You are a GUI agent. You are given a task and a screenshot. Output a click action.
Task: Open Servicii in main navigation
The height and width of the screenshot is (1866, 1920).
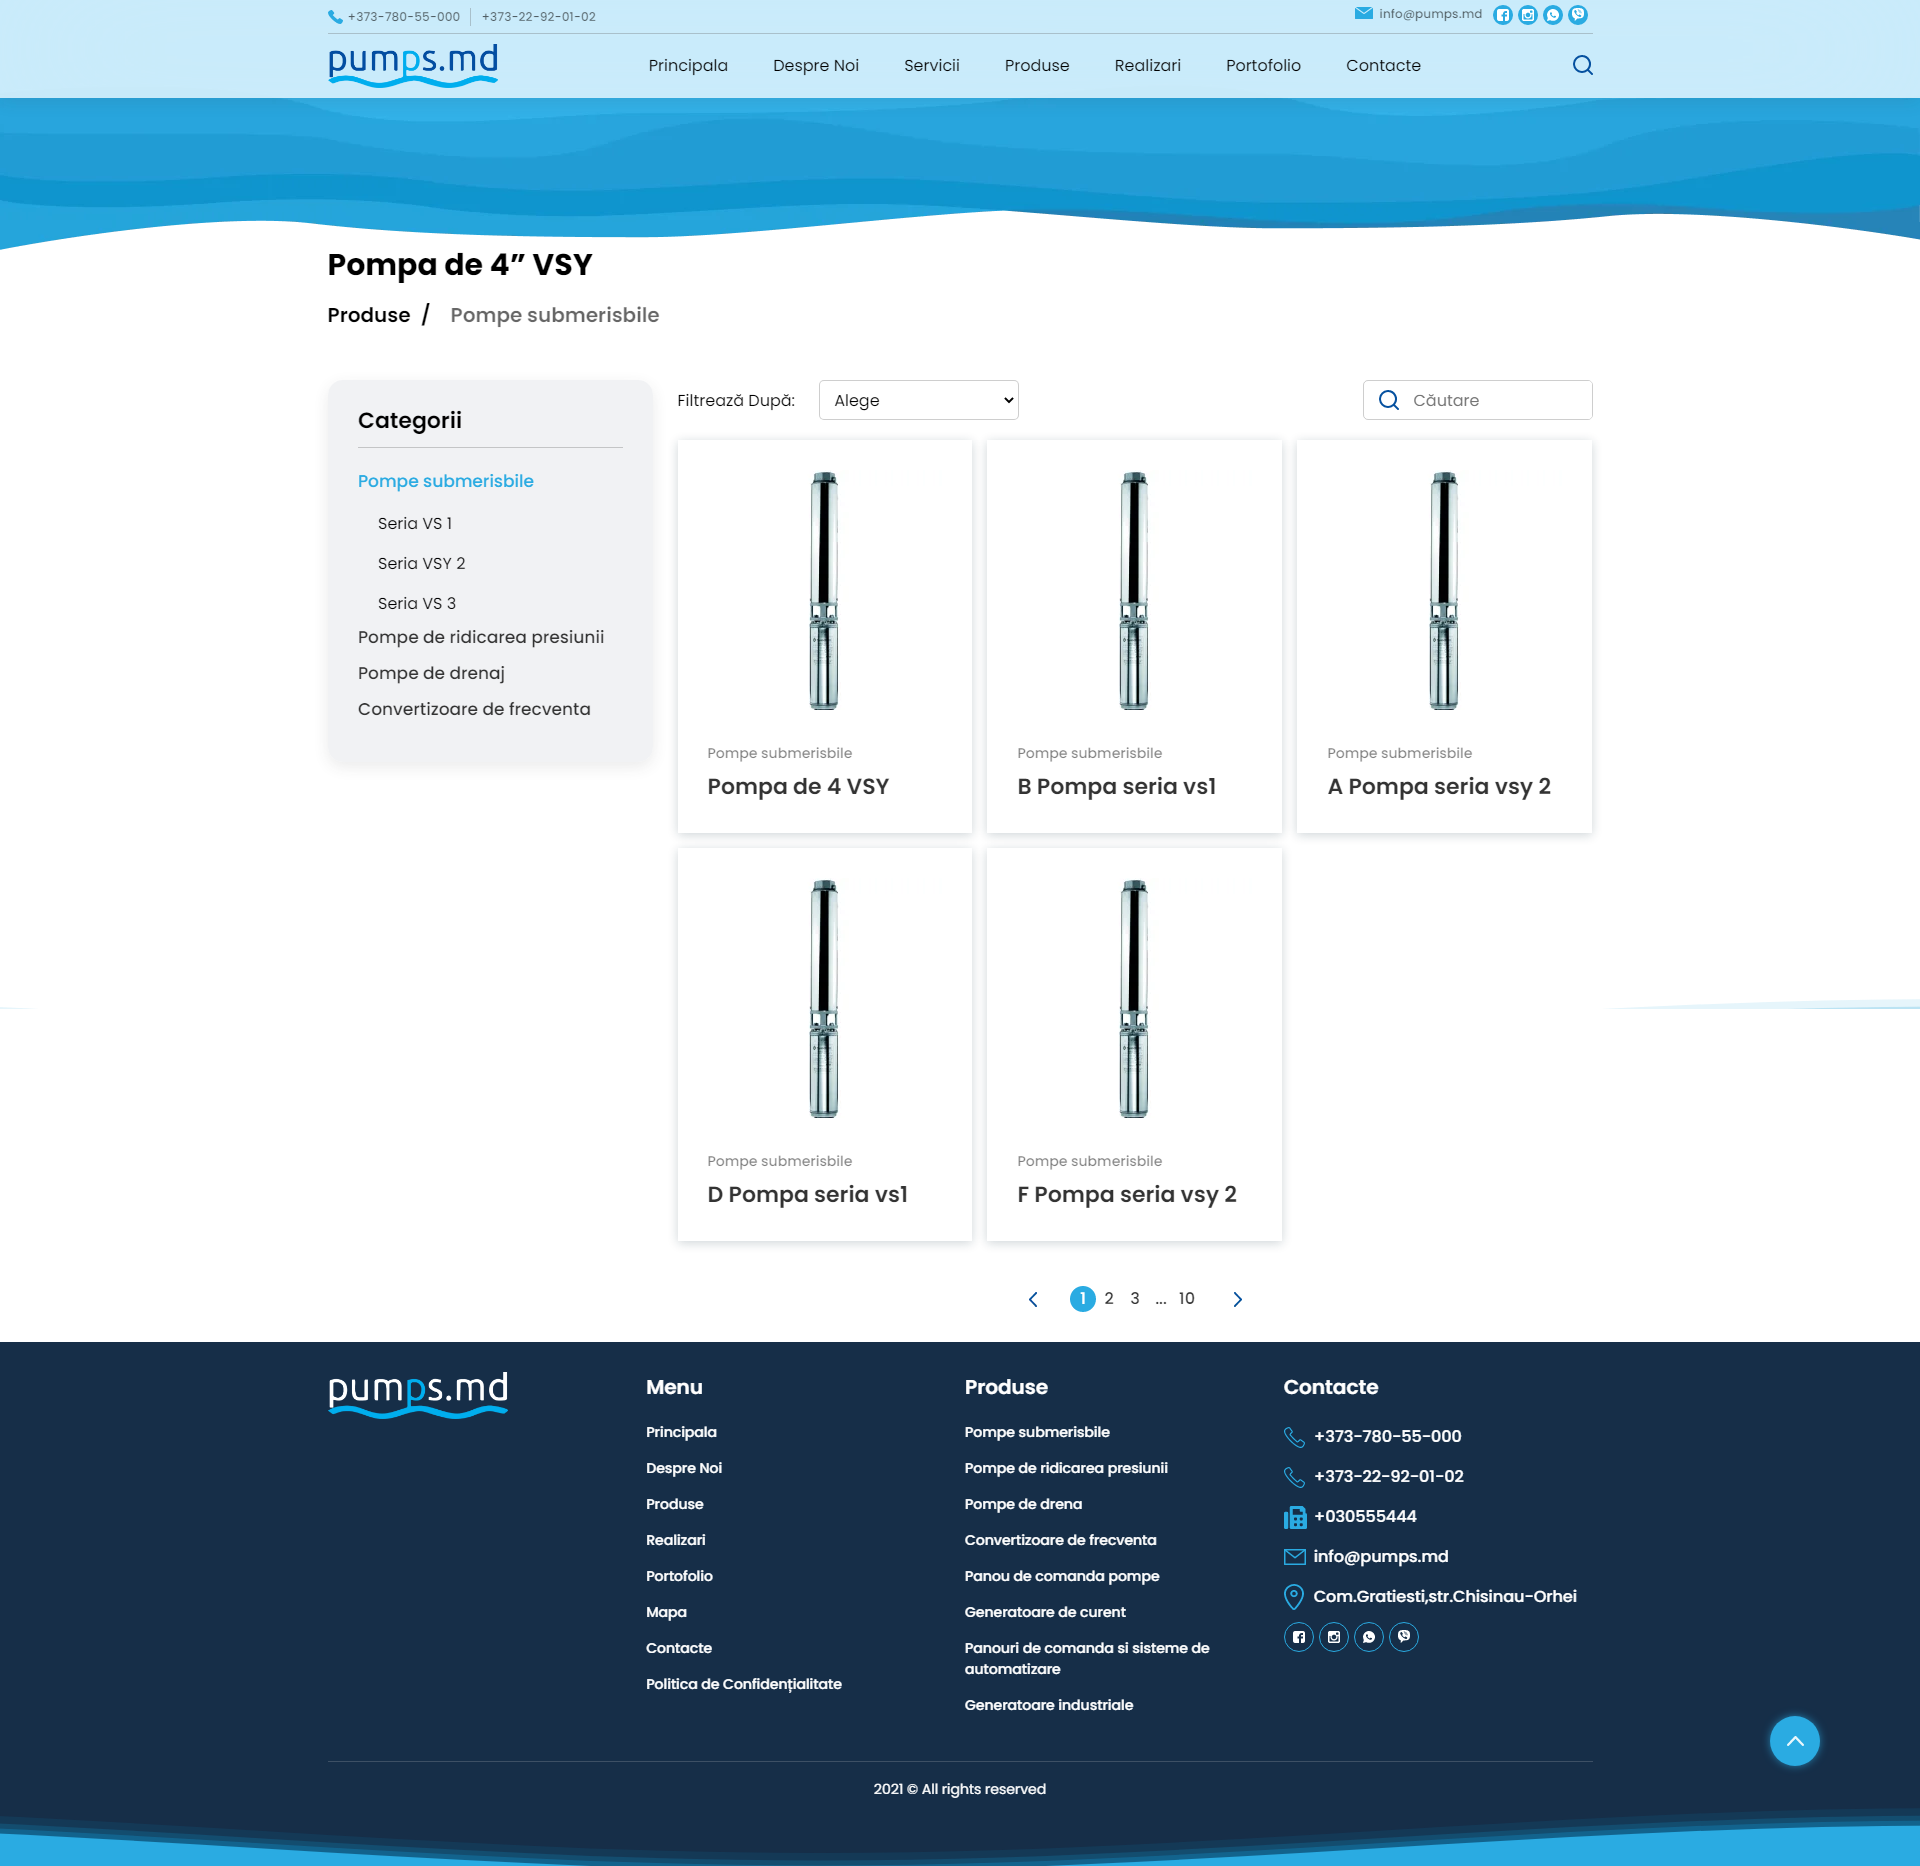pyautogui.click(x=932, y=65)
